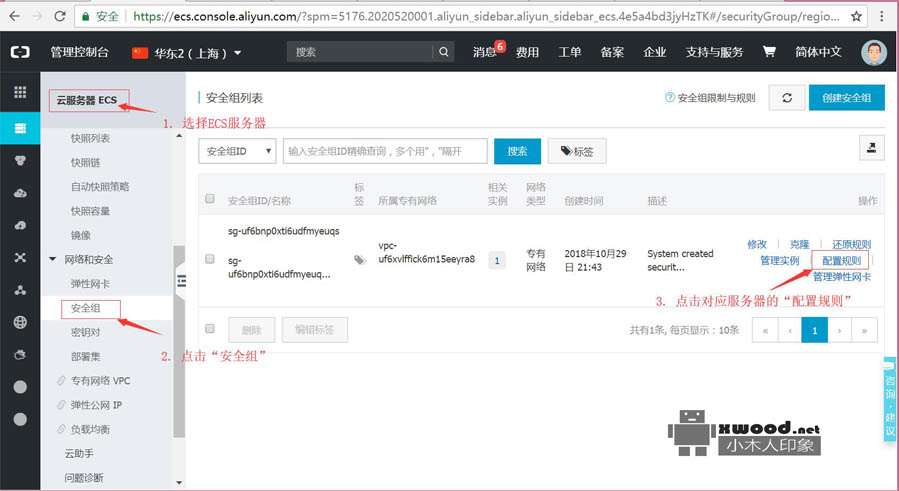The height and width of the screenshot is (491, 899).
Task: Click the sidebar scroll-down arrow
Action: pos(179,483)
